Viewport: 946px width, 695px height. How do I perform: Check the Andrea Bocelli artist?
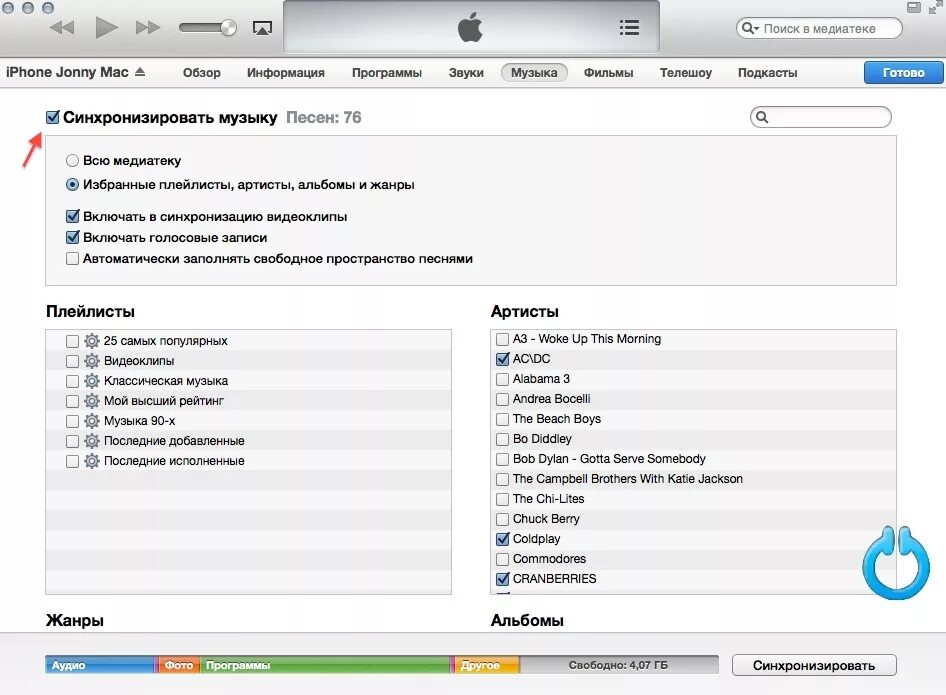pyautogui.click(x=502, y=399)
